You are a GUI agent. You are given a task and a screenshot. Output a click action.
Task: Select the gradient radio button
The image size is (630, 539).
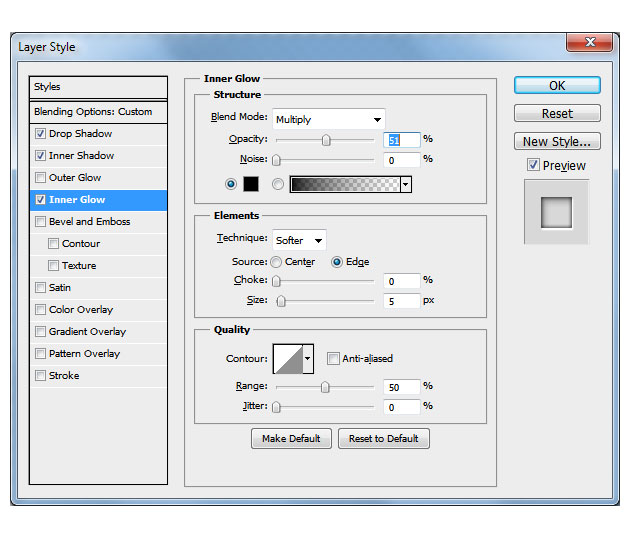coord(278,184)
